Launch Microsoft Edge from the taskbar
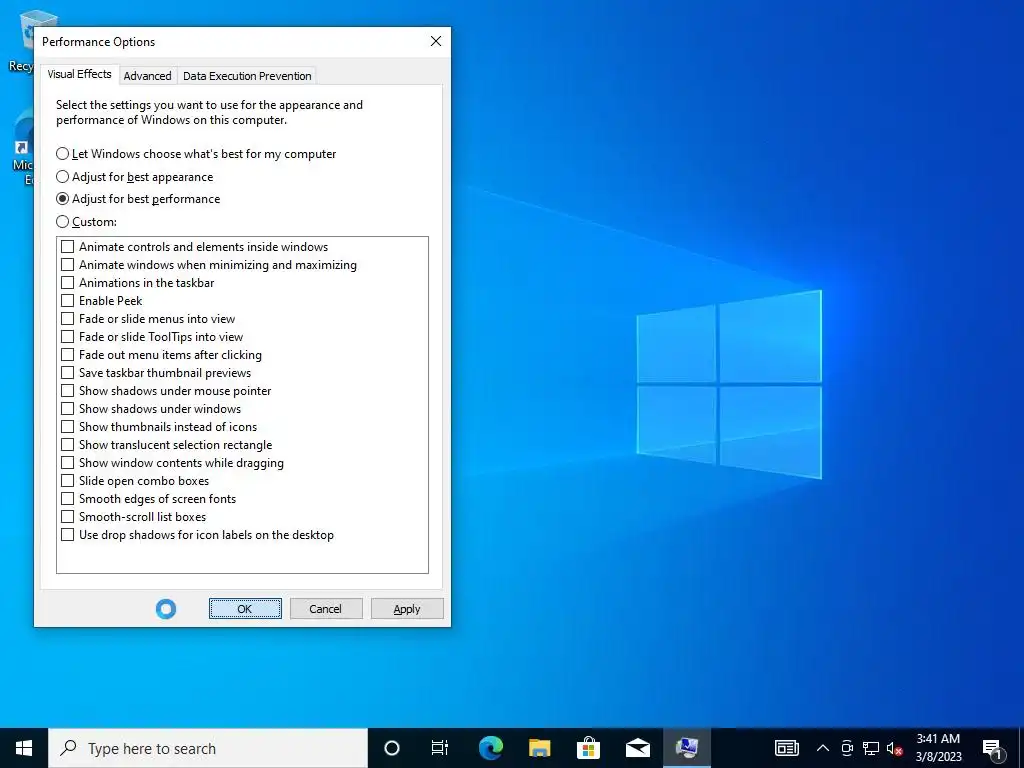 (490, 748)
